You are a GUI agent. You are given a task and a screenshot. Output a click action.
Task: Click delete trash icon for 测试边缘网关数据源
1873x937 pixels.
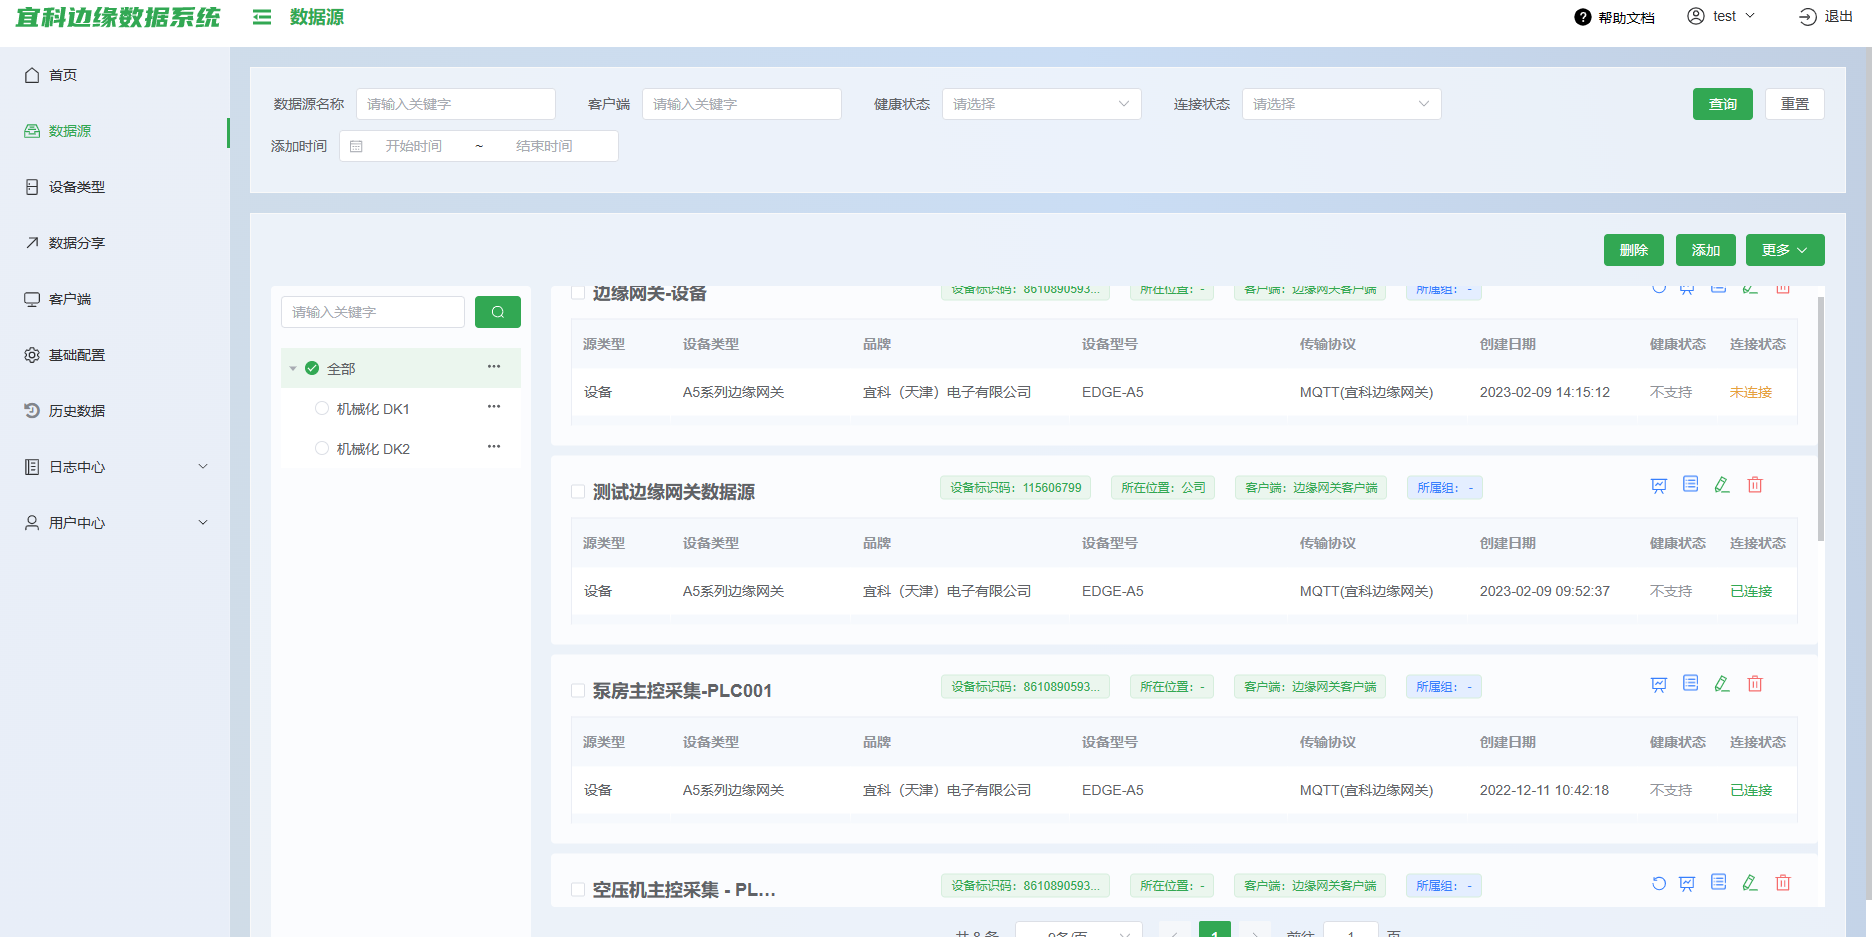coord(1754,485)
